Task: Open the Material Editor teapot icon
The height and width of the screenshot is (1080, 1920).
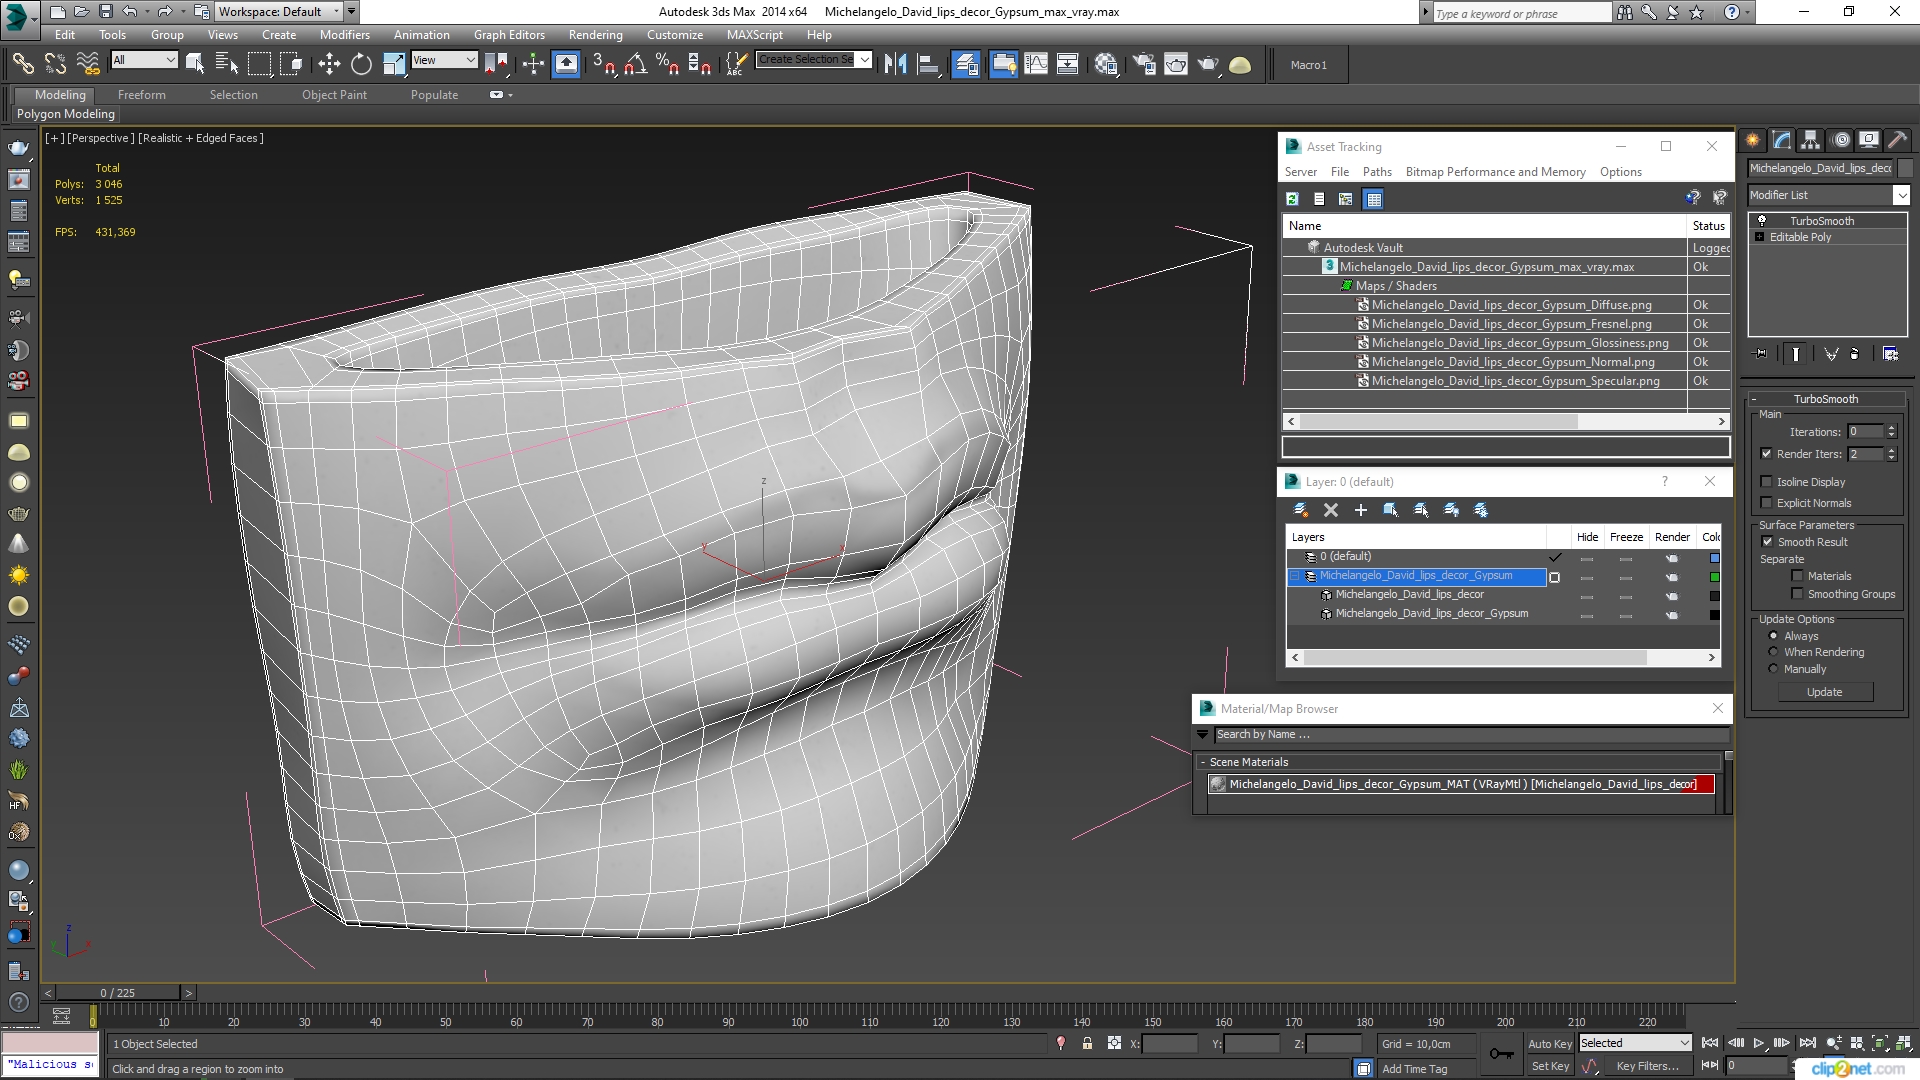Action: (1106, 64)
